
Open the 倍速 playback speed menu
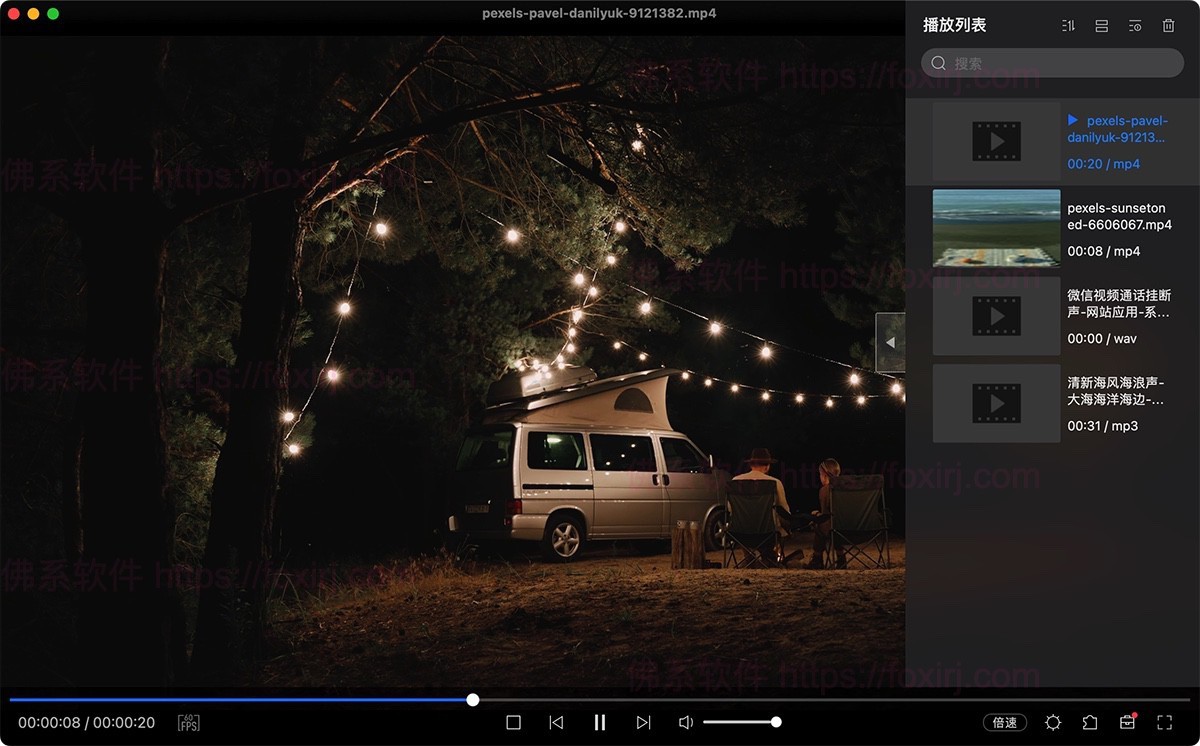tap(1005, 722)
